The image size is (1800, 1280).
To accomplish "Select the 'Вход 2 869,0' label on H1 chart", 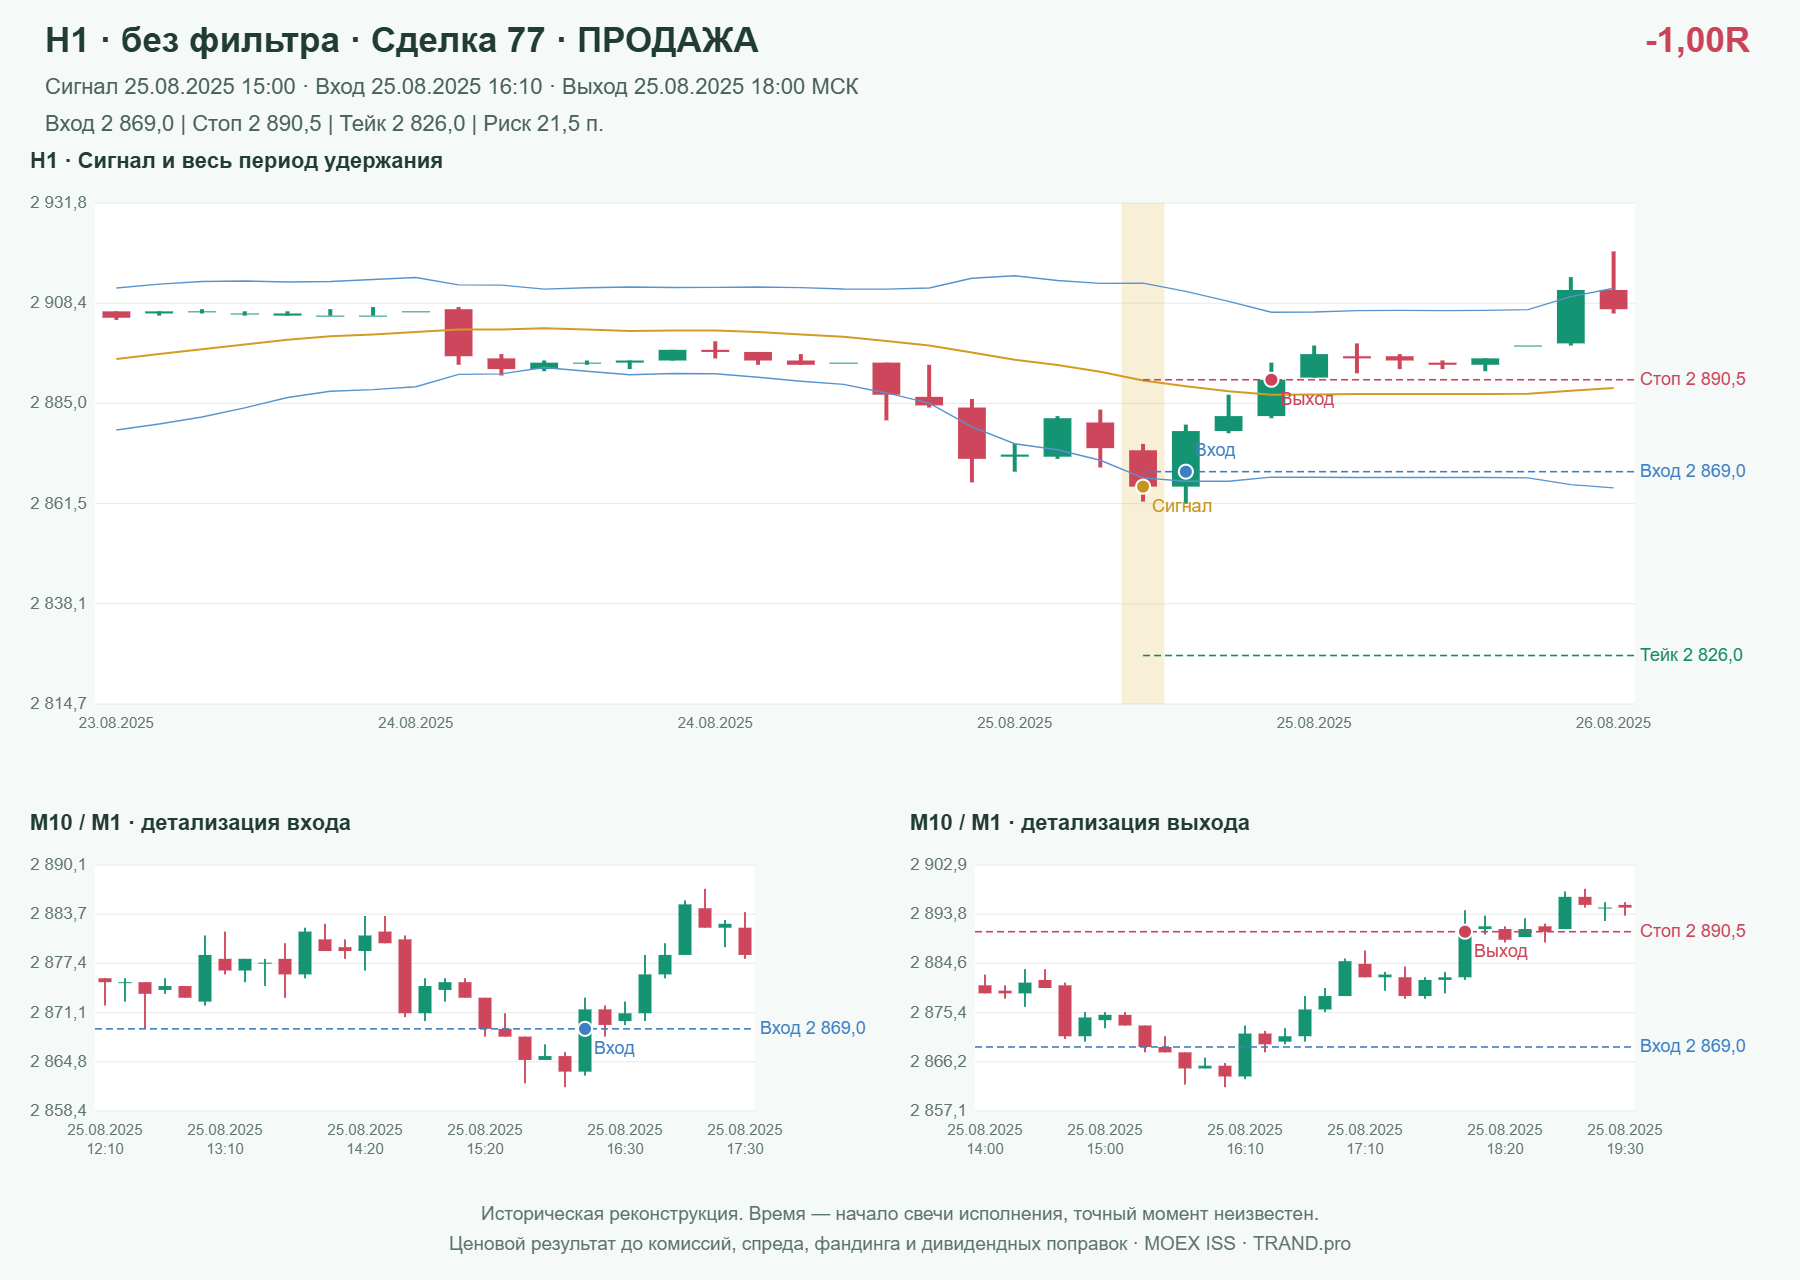I will click(1693, 471).
